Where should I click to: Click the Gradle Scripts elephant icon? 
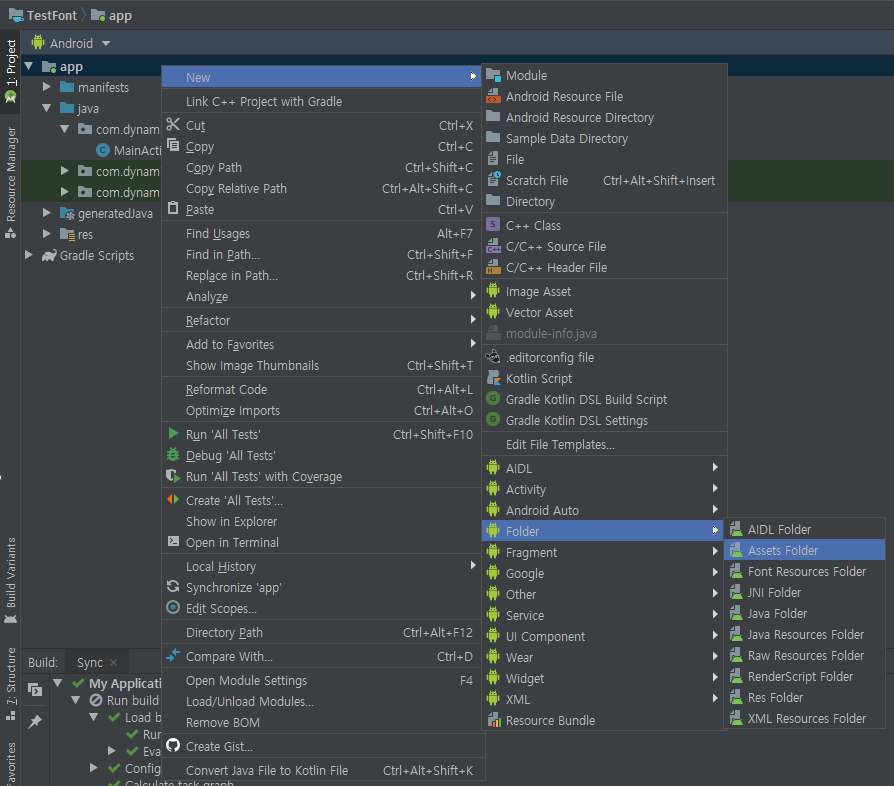(x=49, y=255)
